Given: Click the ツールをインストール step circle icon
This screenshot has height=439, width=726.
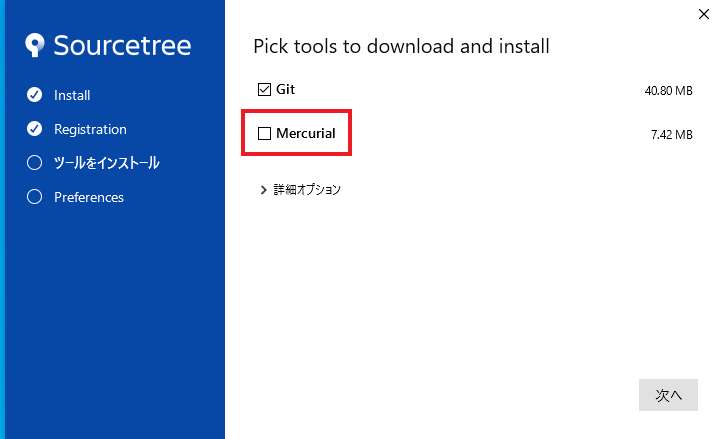Looking at the screenshot, I should tap(34, 163).
